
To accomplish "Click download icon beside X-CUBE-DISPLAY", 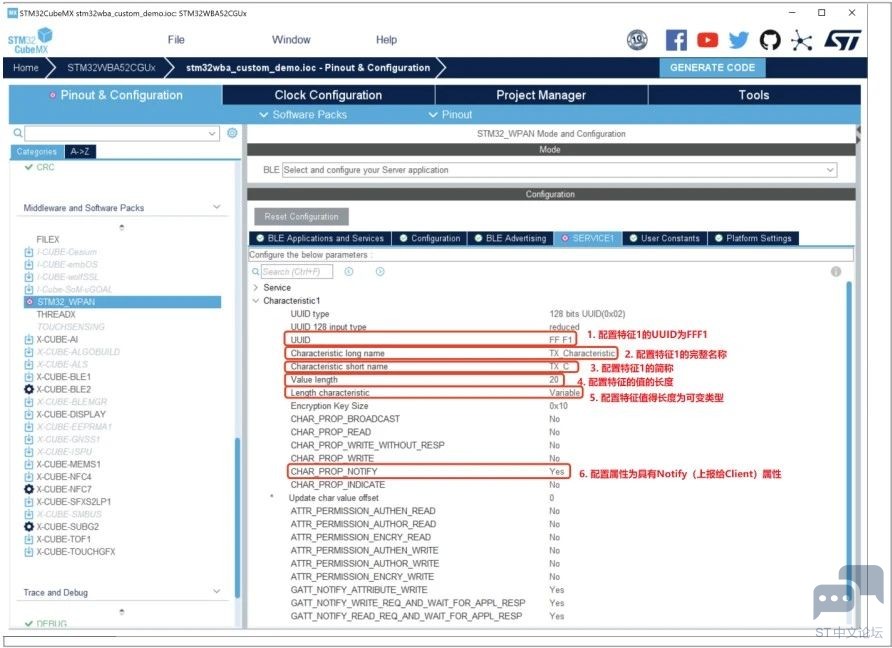I will (x=28, y=414).
